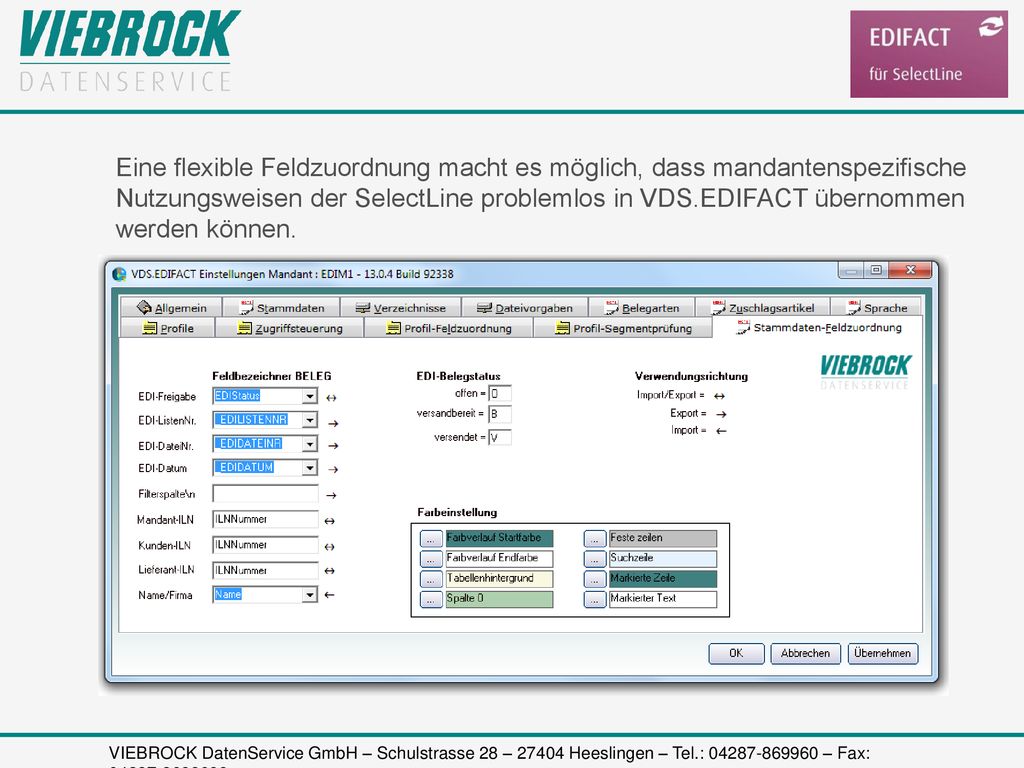Expand the EDI-ListenNr. dropdown
Viewport: 1024px width, 768px height.
pos(310,420)
